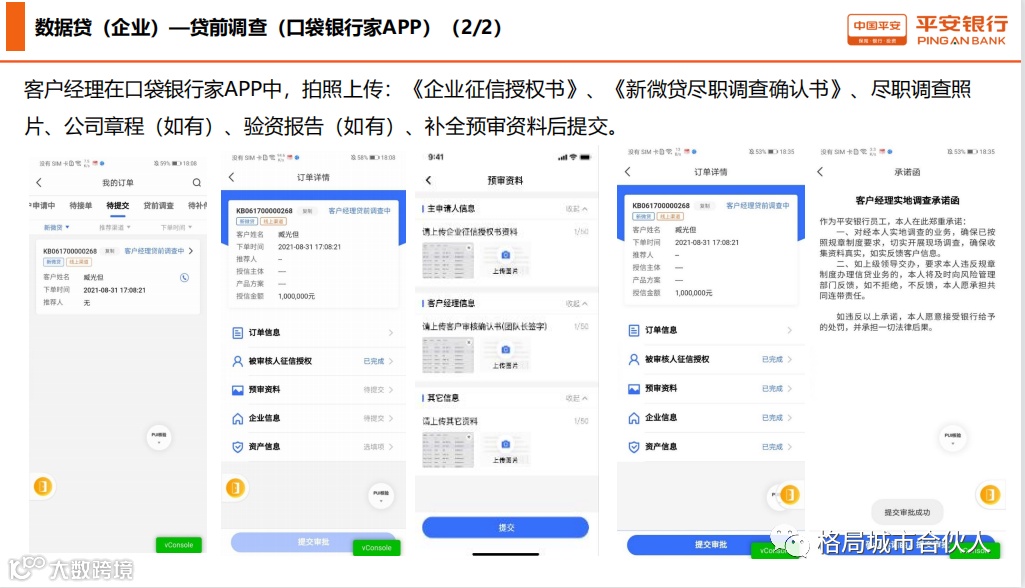The image size is (1025, 588).
Task: Tap the vConsole button on 18:08 订单详情 screen
Action: pos(377,547)
